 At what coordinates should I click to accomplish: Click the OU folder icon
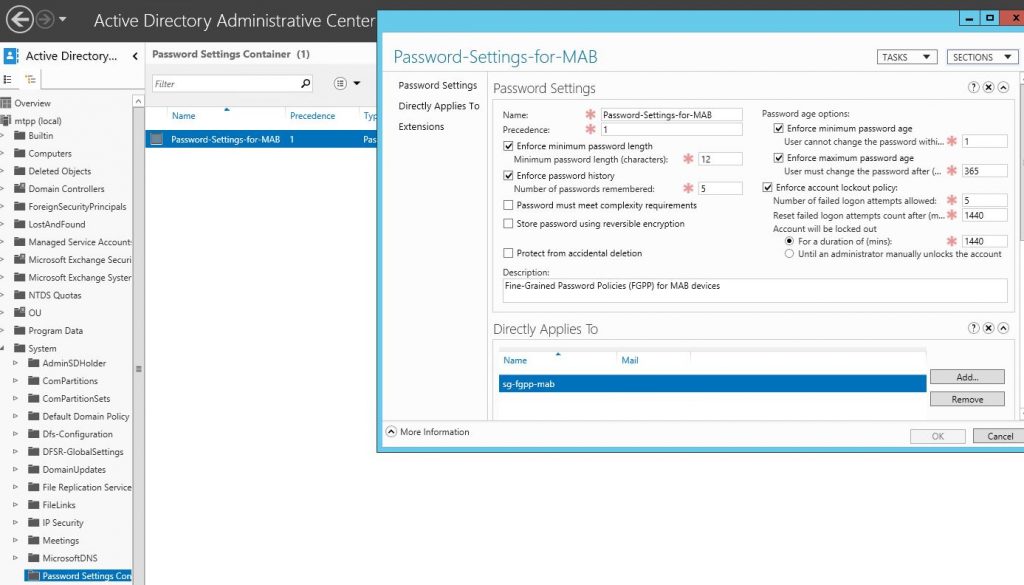(20, 313)
